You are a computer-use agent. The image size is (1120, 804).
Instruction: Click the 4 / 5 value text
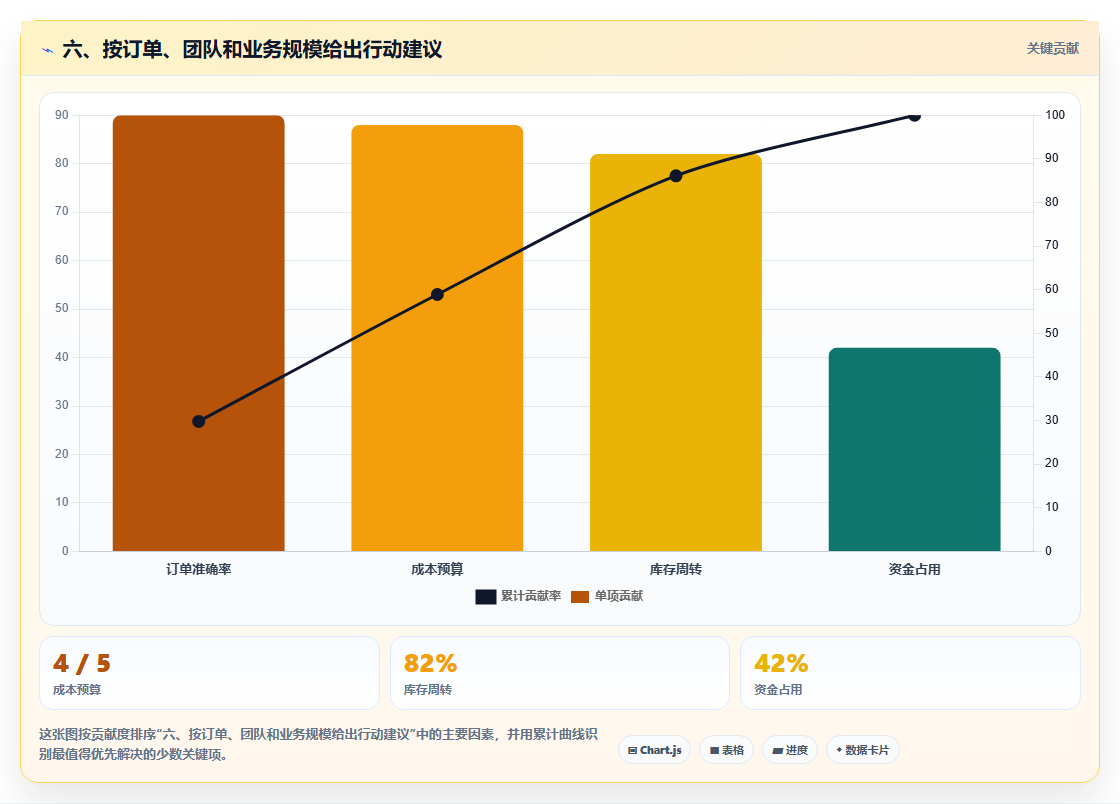(81, 663)
